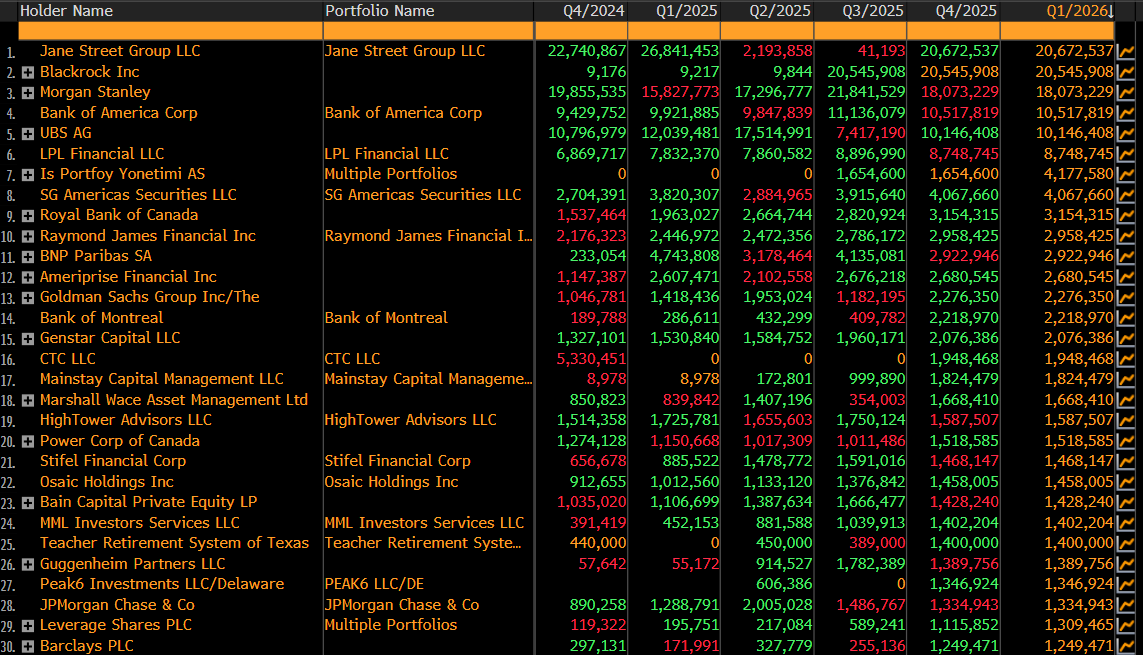The width and height of the screenshot is (1143, 655).
Task: Sort by the Q2/2025 column header
Action: [x=768, y=11]
